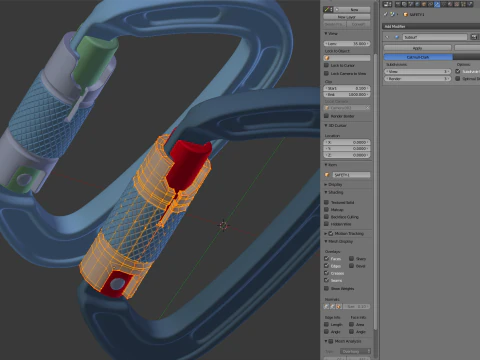
Task: Toggle the Motion Tracking panel checkbox
Action: coord(331,233)
